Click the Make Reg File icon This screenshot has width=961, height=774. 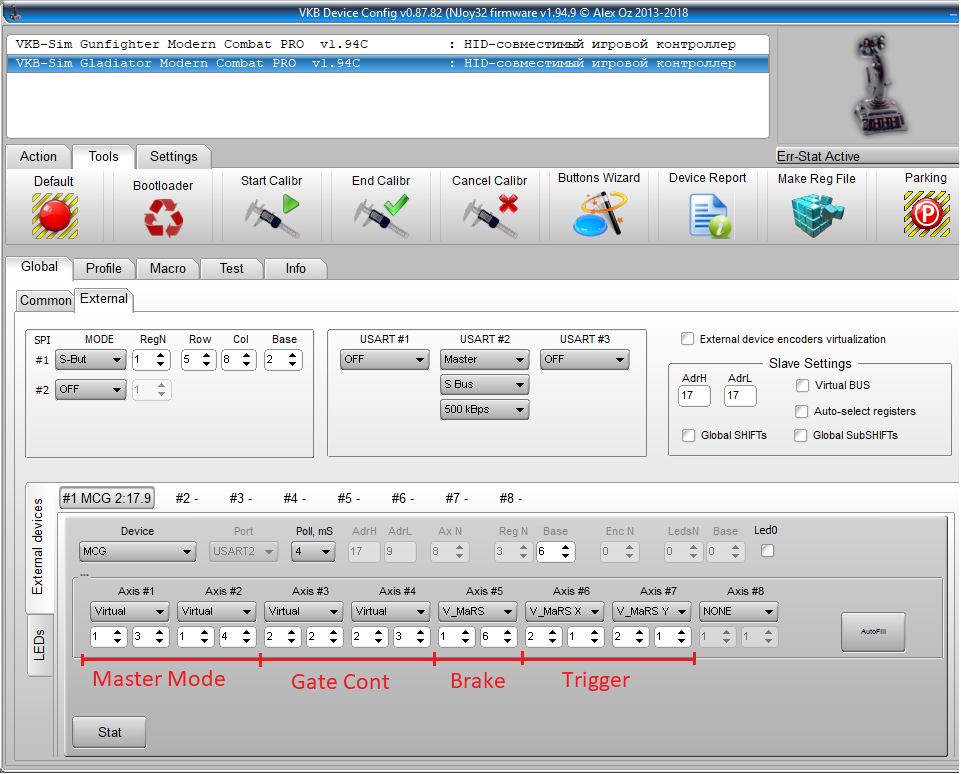click(817, 214)
